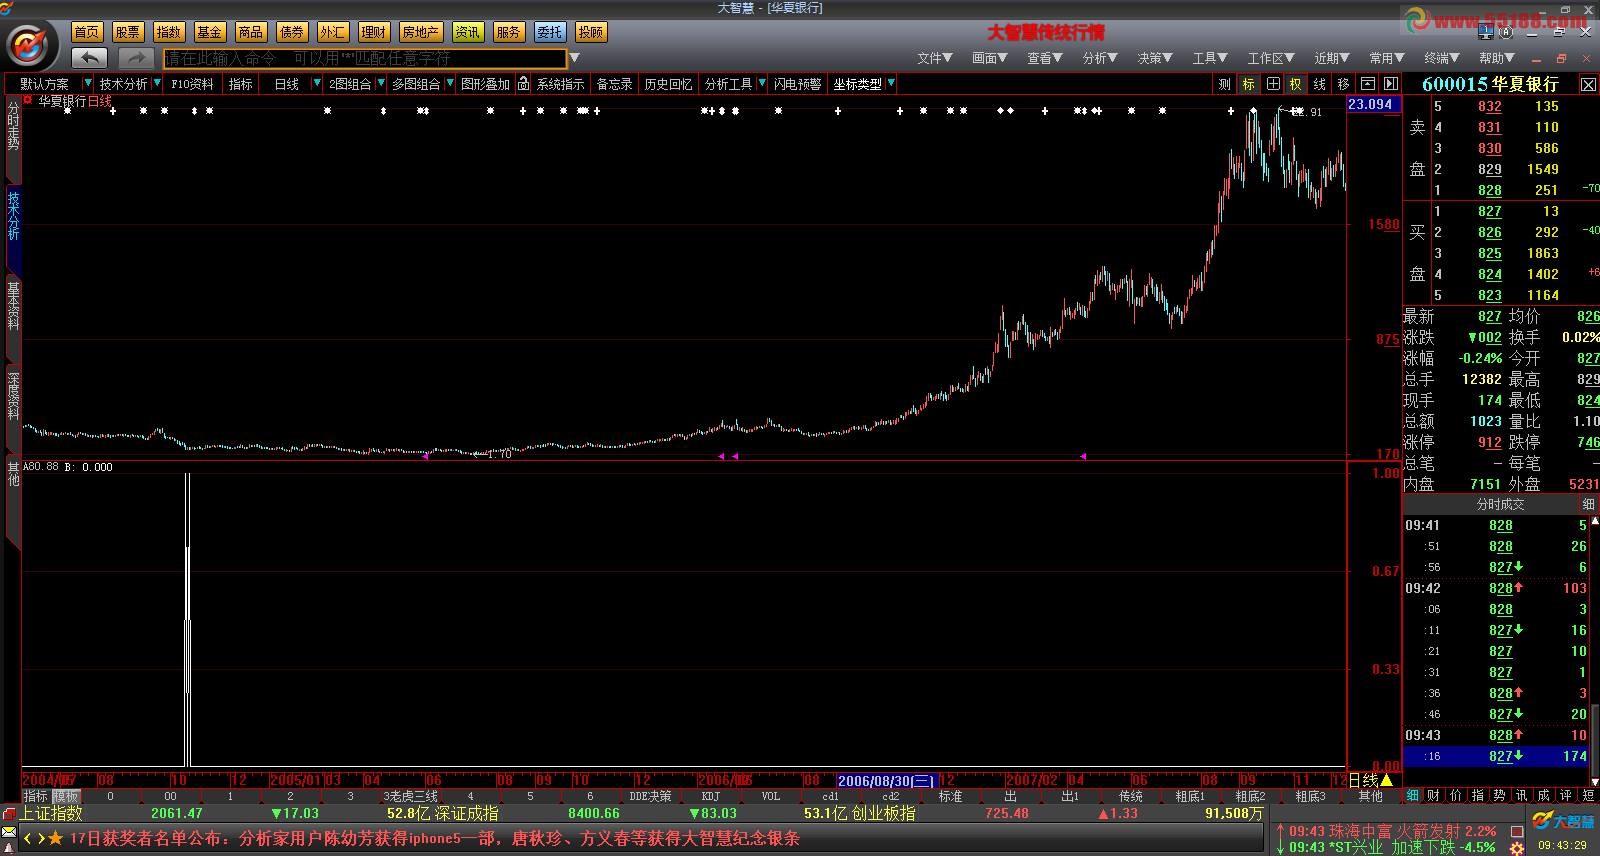Open the 文件 menu
The image size is (1600, 856).
pos(934,58)
